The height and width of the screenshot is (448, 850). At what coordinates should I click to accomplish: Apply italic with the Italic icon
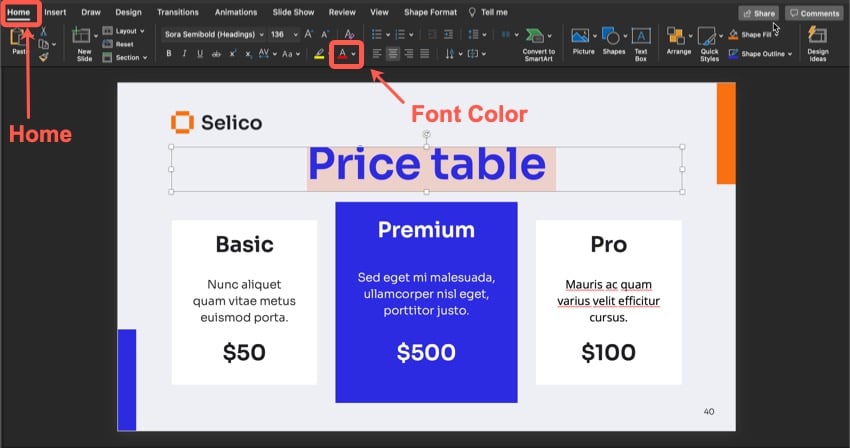[185, 53]
